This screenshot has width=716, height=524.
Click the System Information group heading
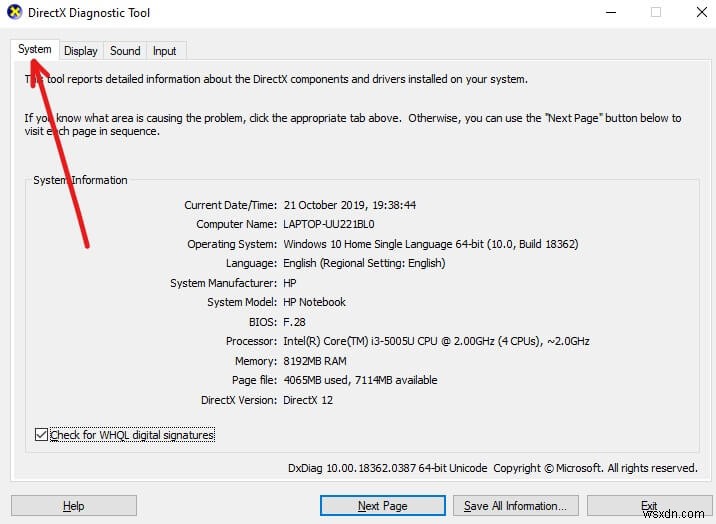80,180
